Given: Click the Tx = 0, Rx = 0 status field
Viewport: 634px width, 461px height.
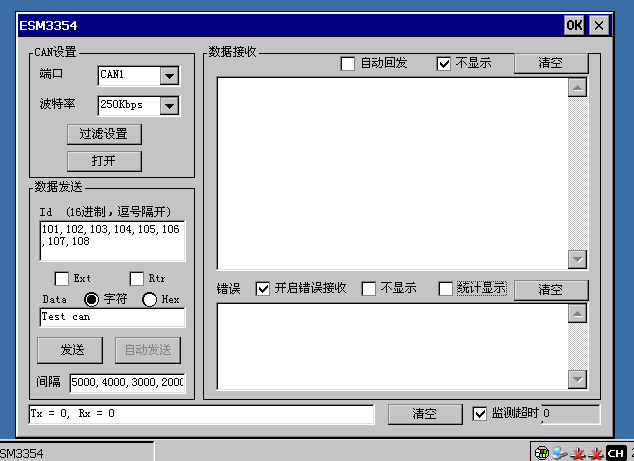Looking at the screenshot, I should tap(201, 414).
